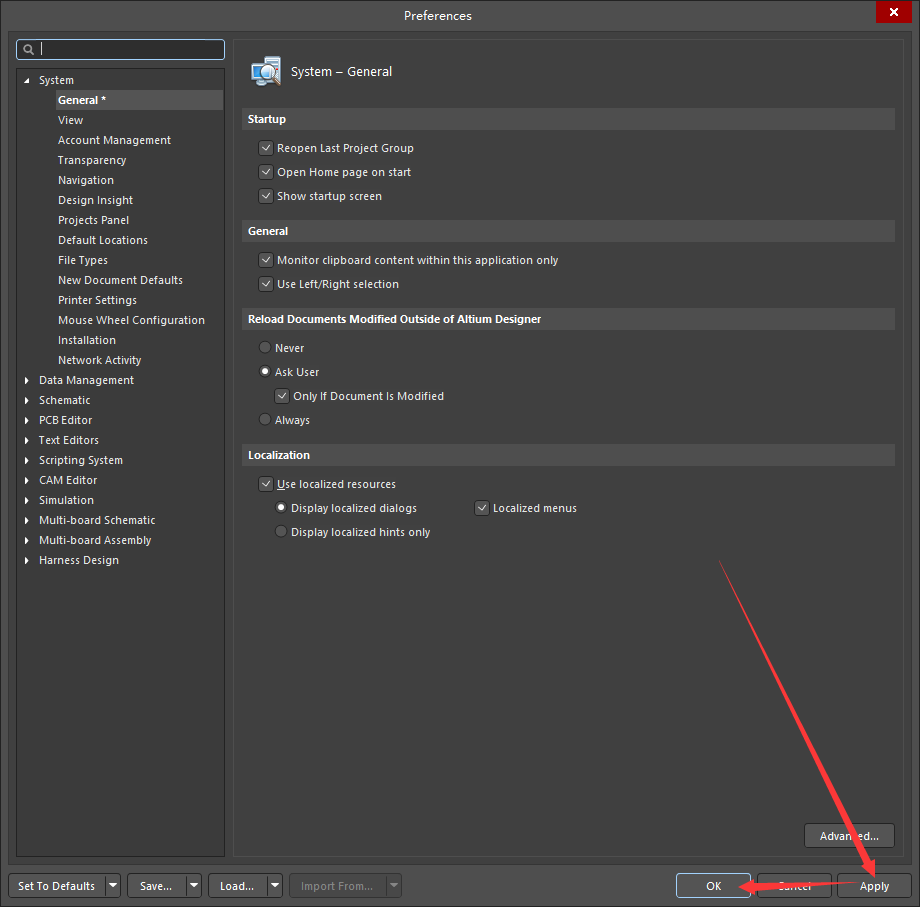Open Set To Defaults dropdown arrow

pos(113,885)
